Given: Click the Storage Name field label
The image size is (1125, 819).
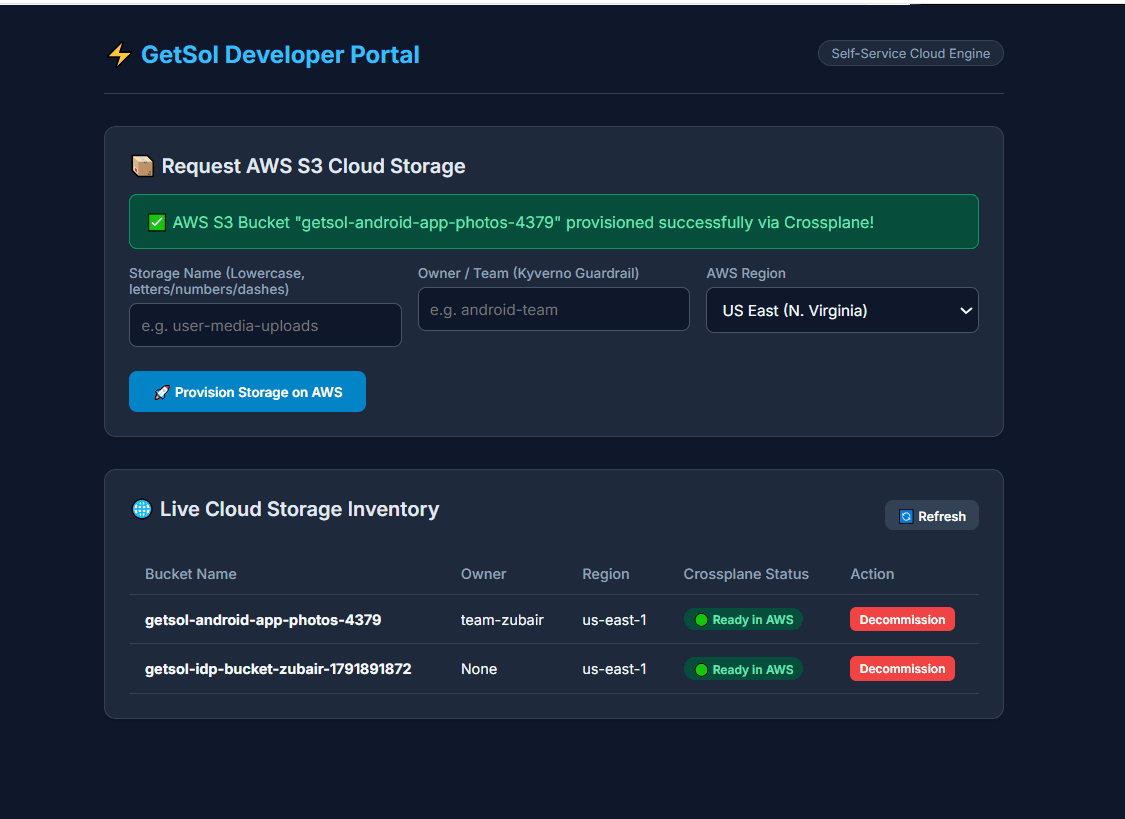Looking at the screenshot, I should pyautogui.click(x=217, y=281).
